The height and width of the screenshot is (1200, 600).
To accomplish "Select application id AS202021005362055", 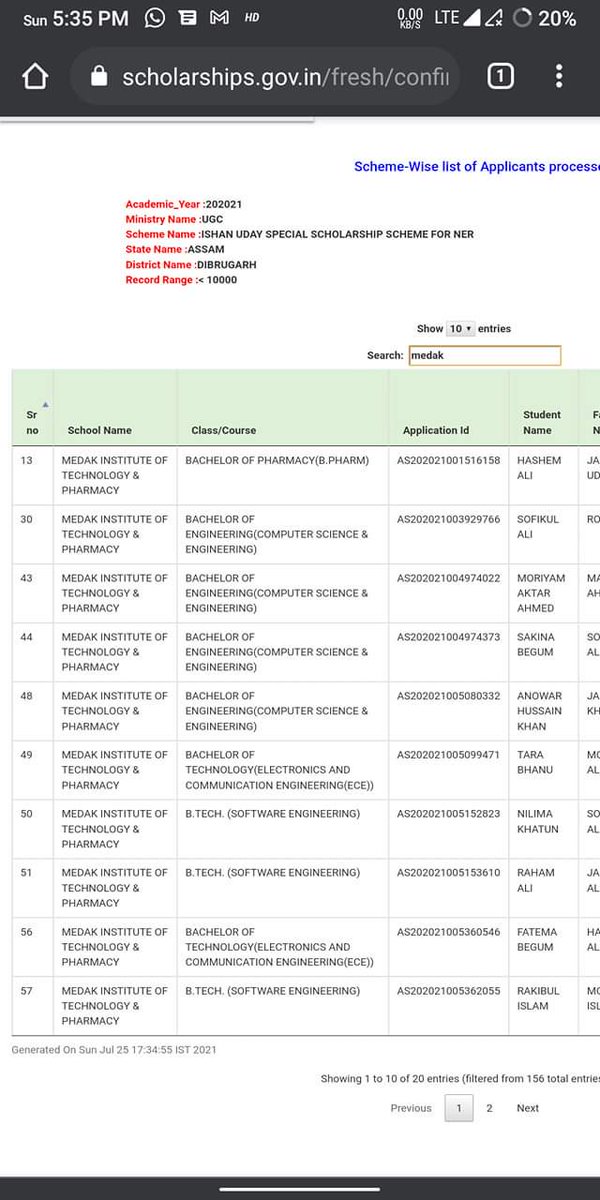I will (449, 991).
